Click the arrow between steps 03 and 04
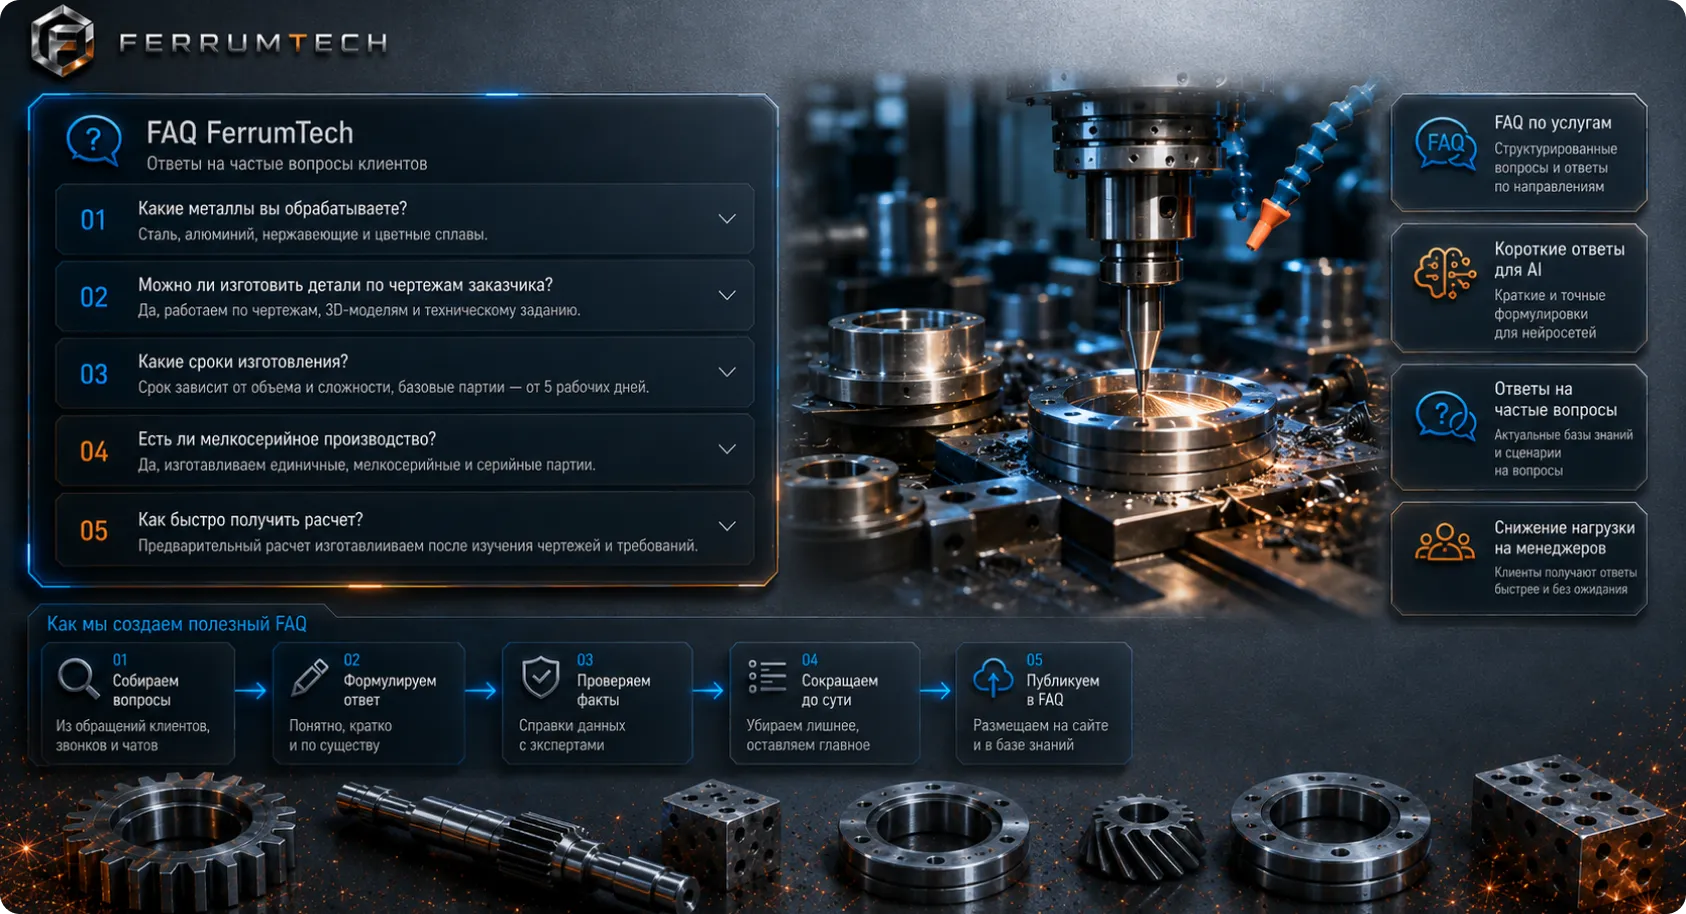This screenshot has height=914, width=1686. (708, 691)
